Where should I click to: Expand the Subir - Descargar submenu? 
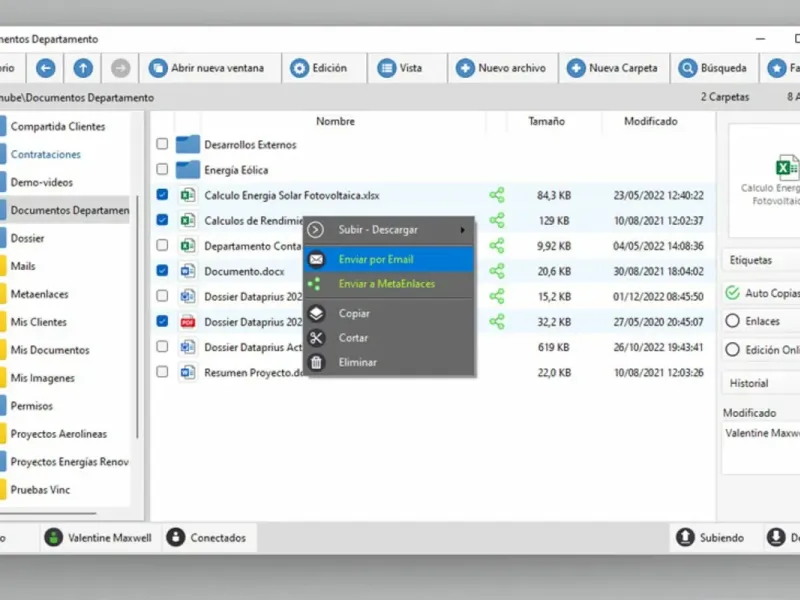coord(389,230)
